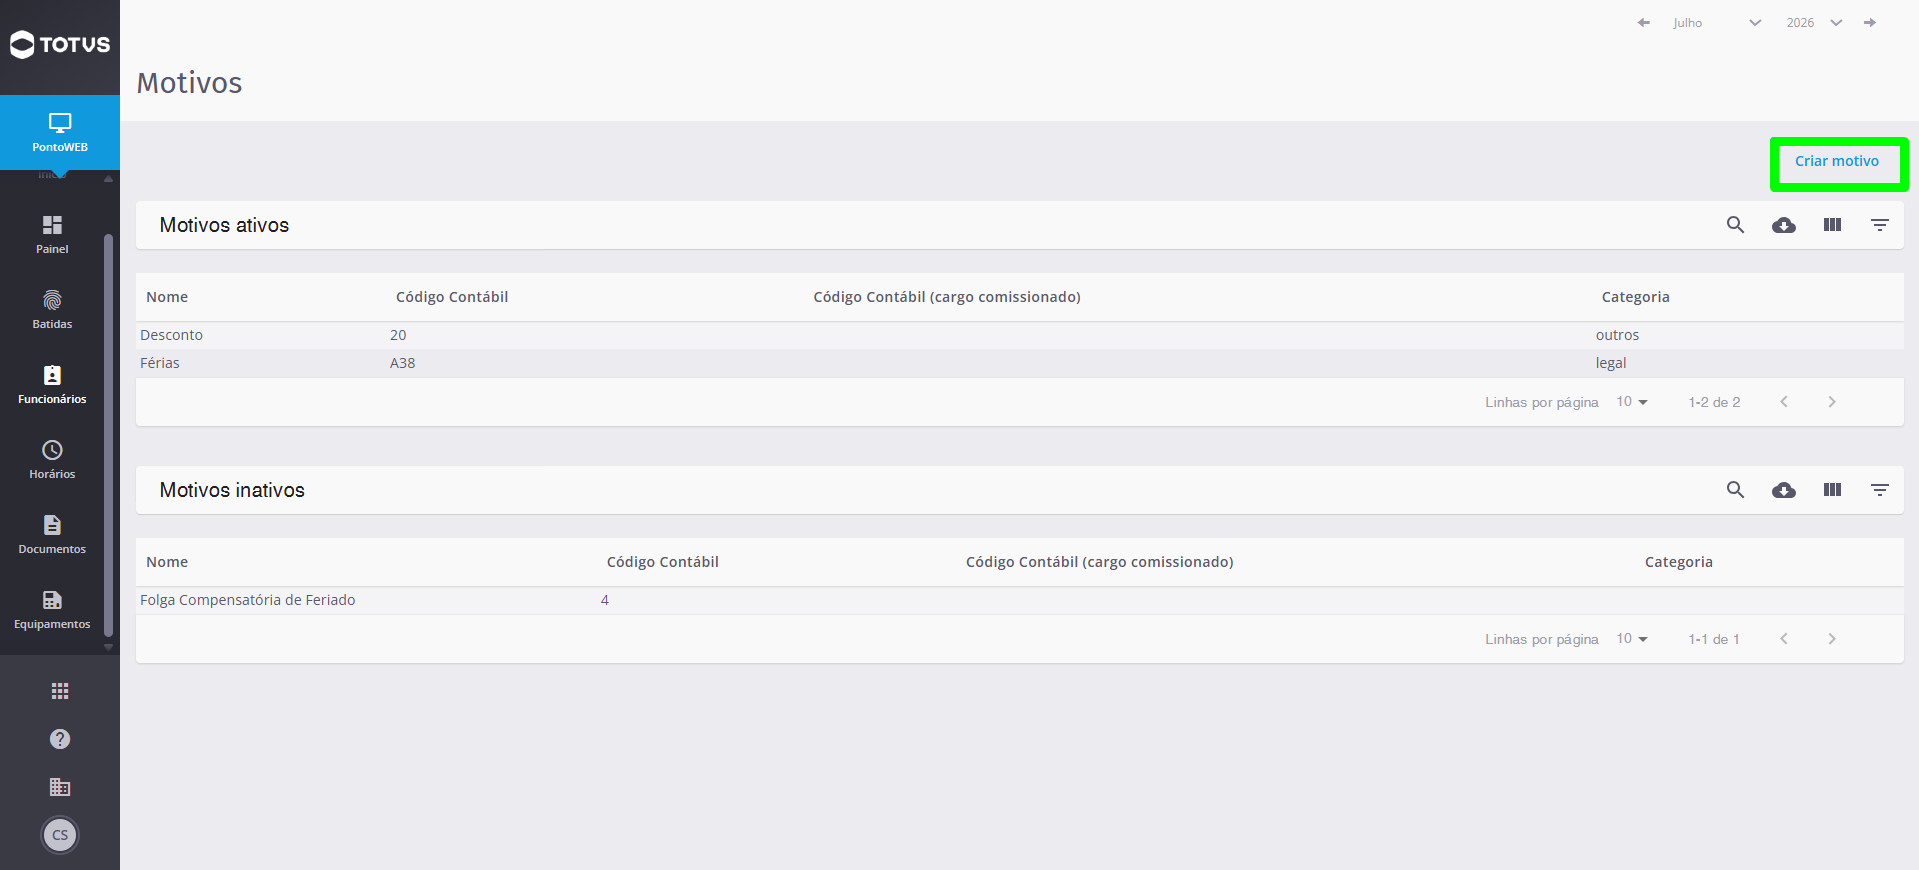Click category 'legal' cell
The image size is (1919, 870).
point(1611,363)
